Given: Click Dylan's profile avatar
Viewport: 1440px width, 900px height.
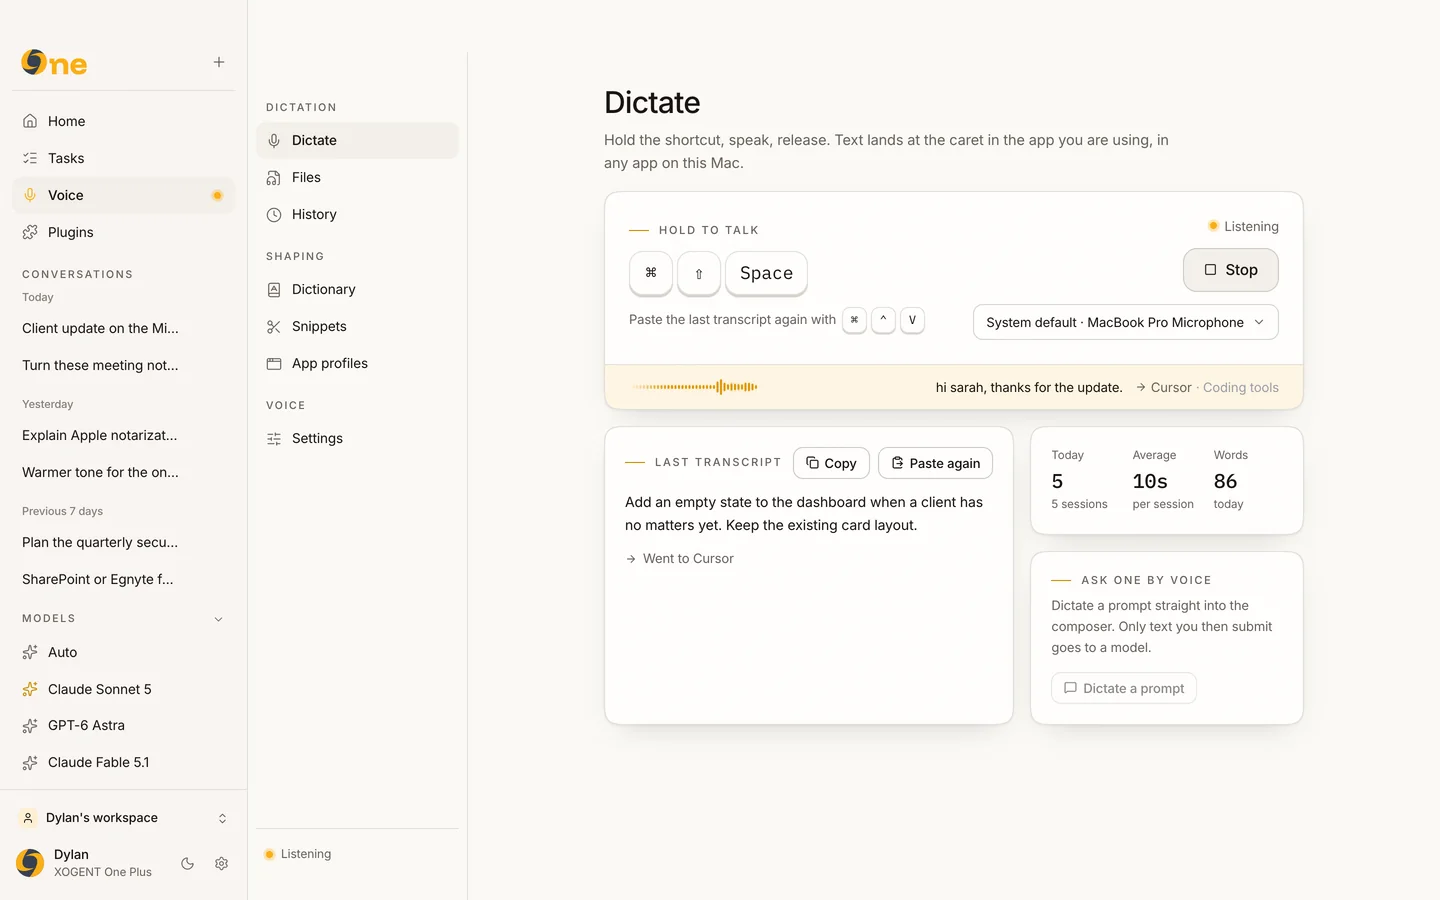Looking at the screenshot, I should click(30, 863).
